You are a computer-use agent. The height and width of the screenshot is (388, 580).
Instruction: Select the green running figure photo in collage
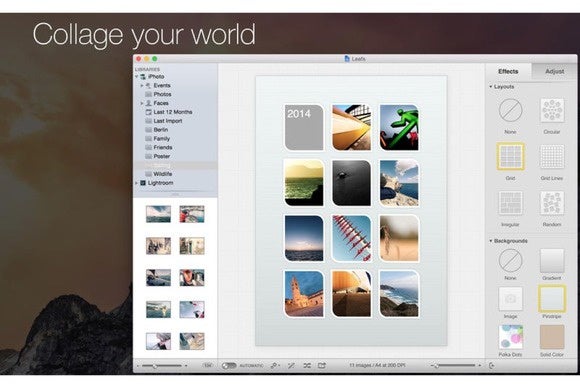point(399,128)
